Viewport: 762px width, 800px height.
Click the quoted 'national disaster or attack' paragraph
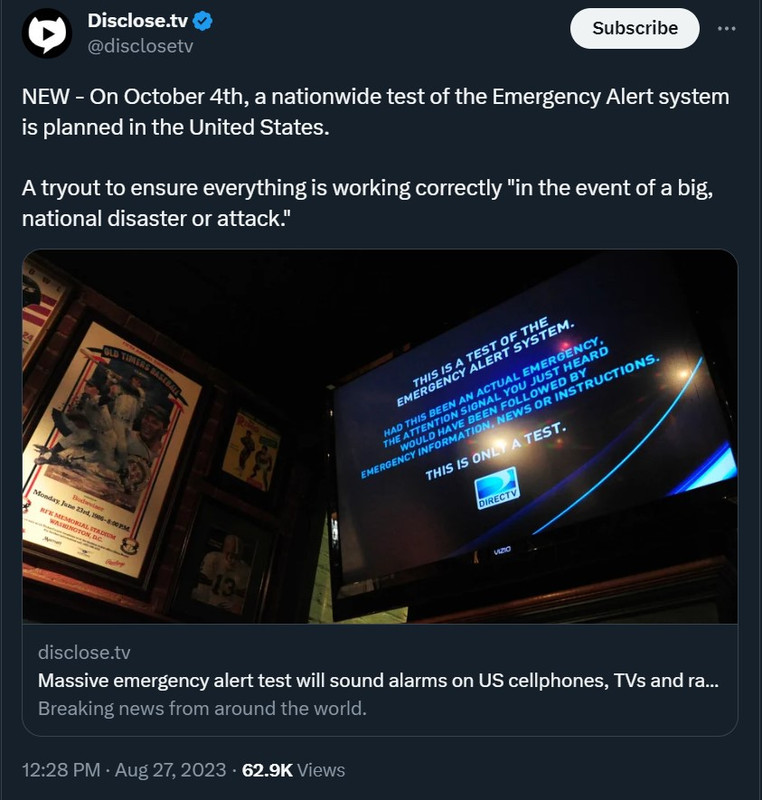pos(367,203)
